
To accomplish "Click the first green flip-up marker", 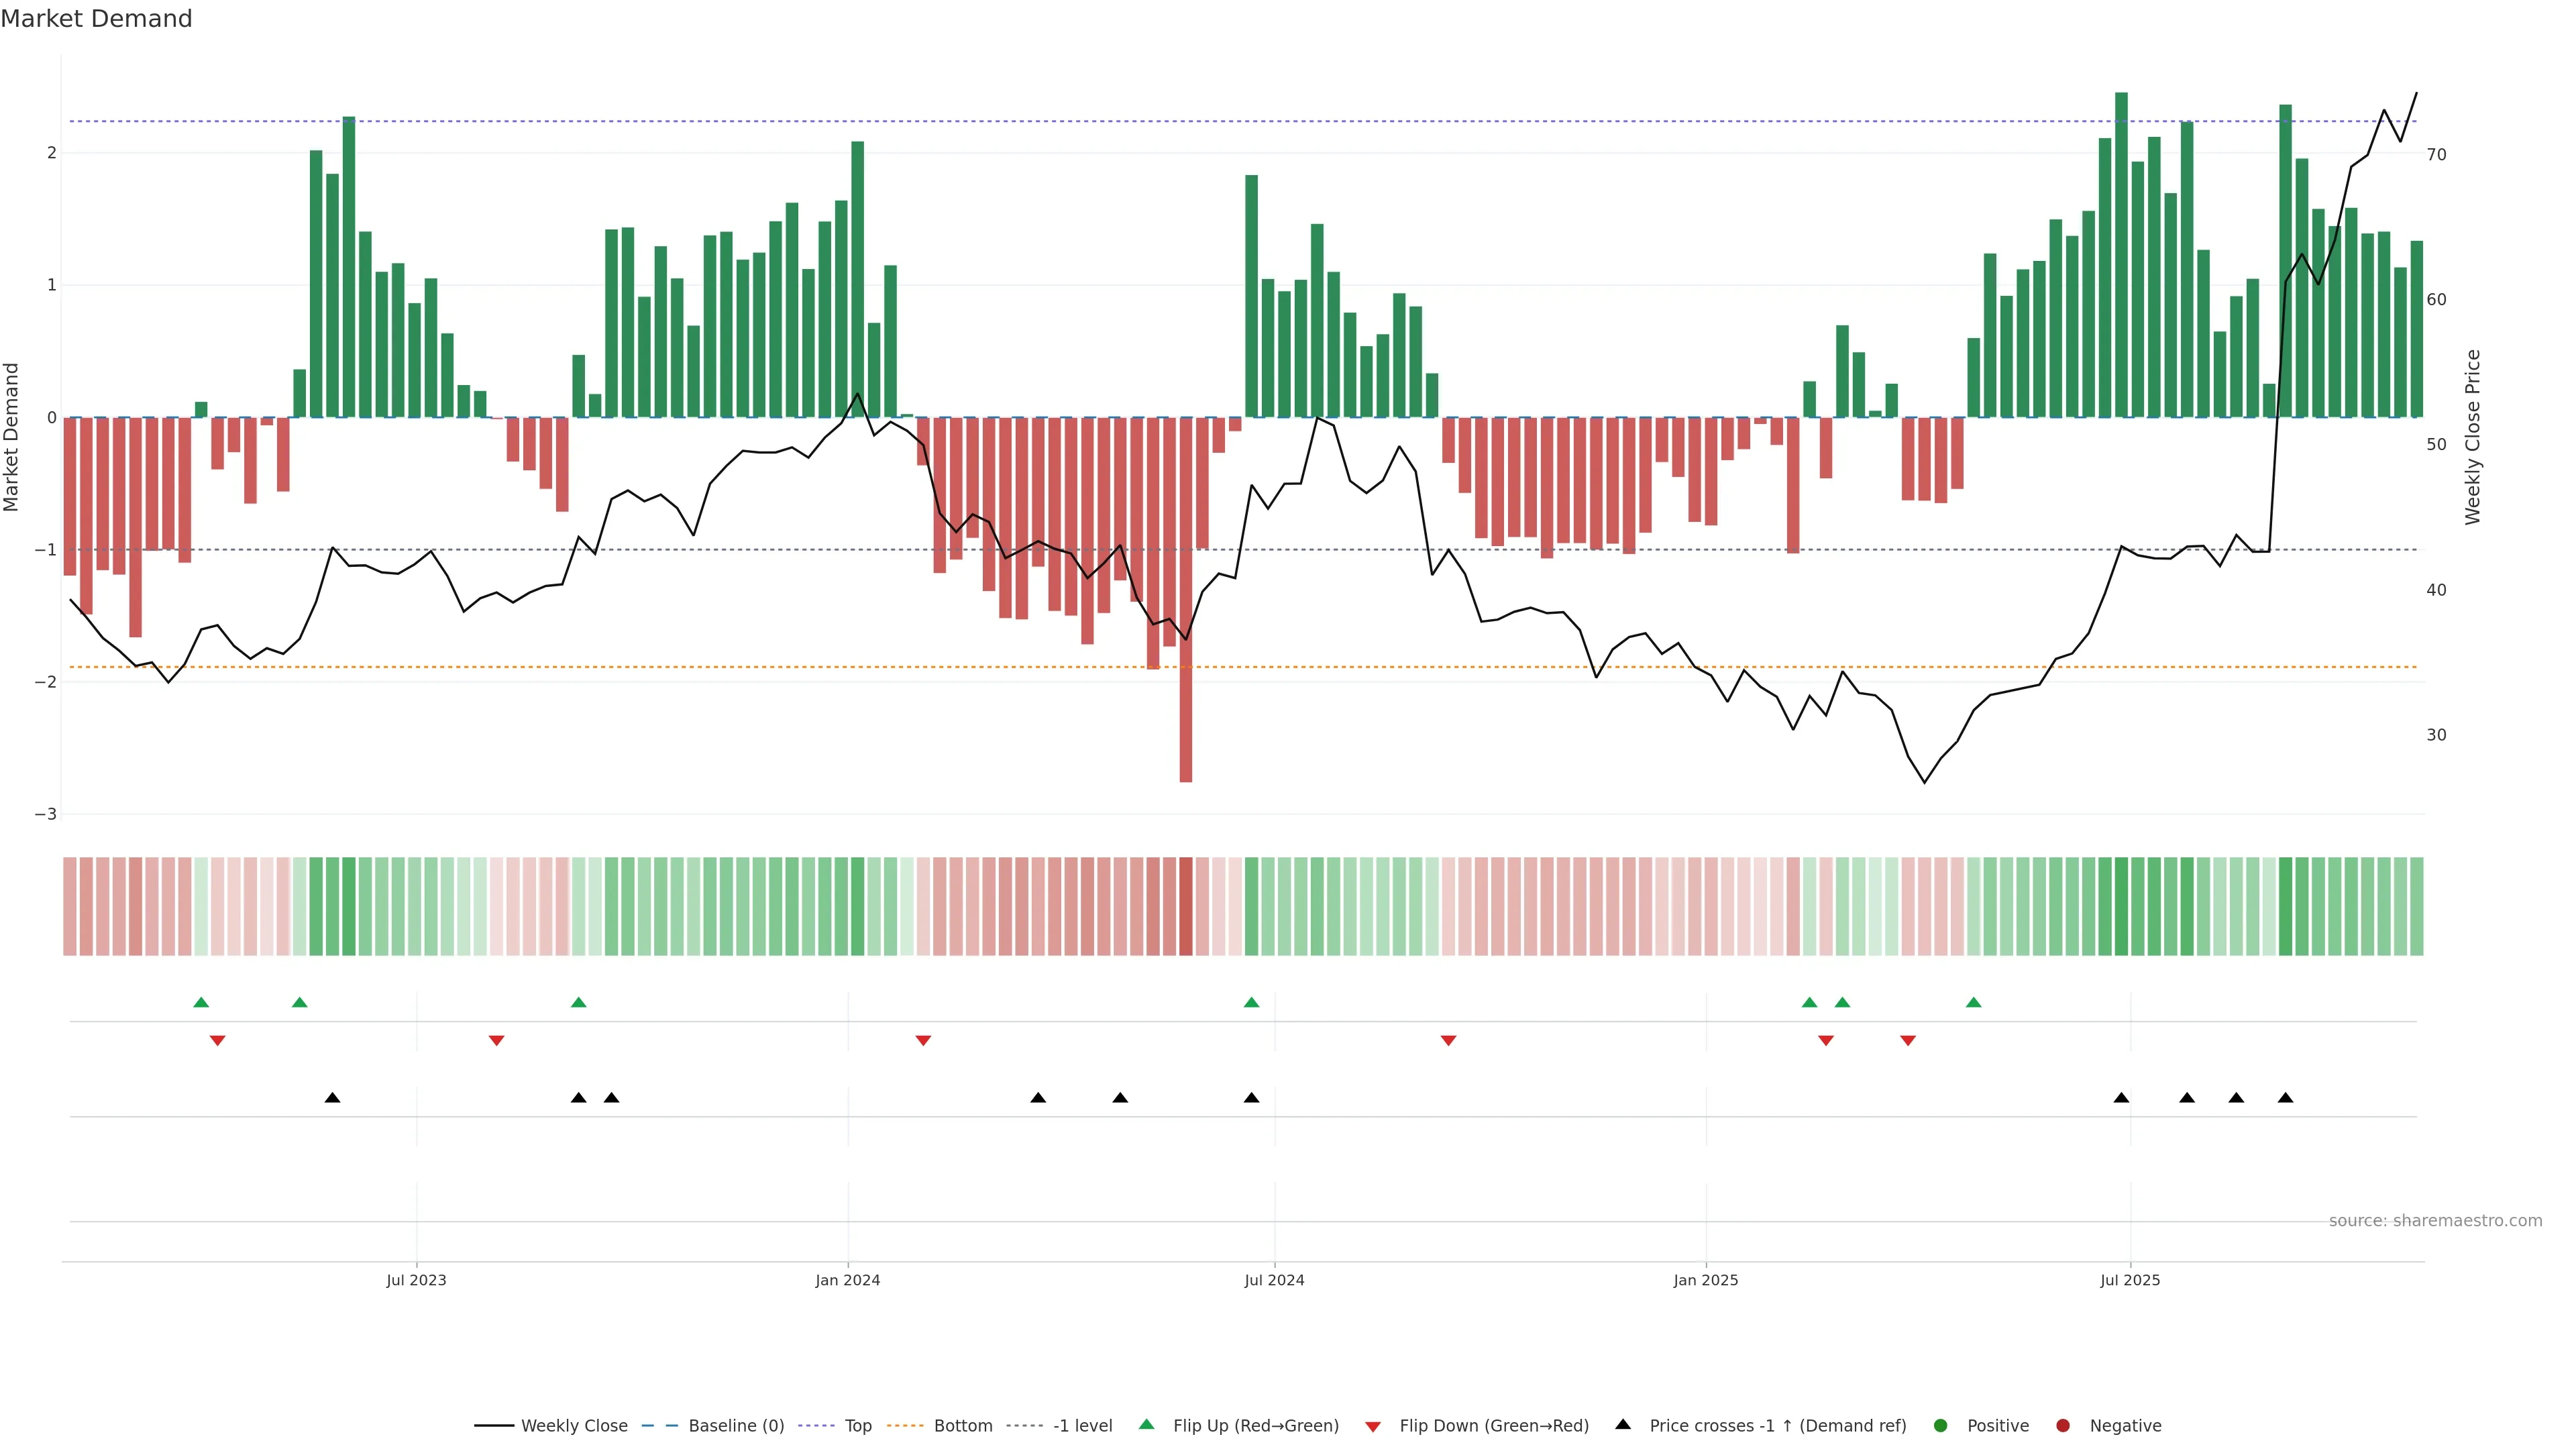I will 201,1002.
